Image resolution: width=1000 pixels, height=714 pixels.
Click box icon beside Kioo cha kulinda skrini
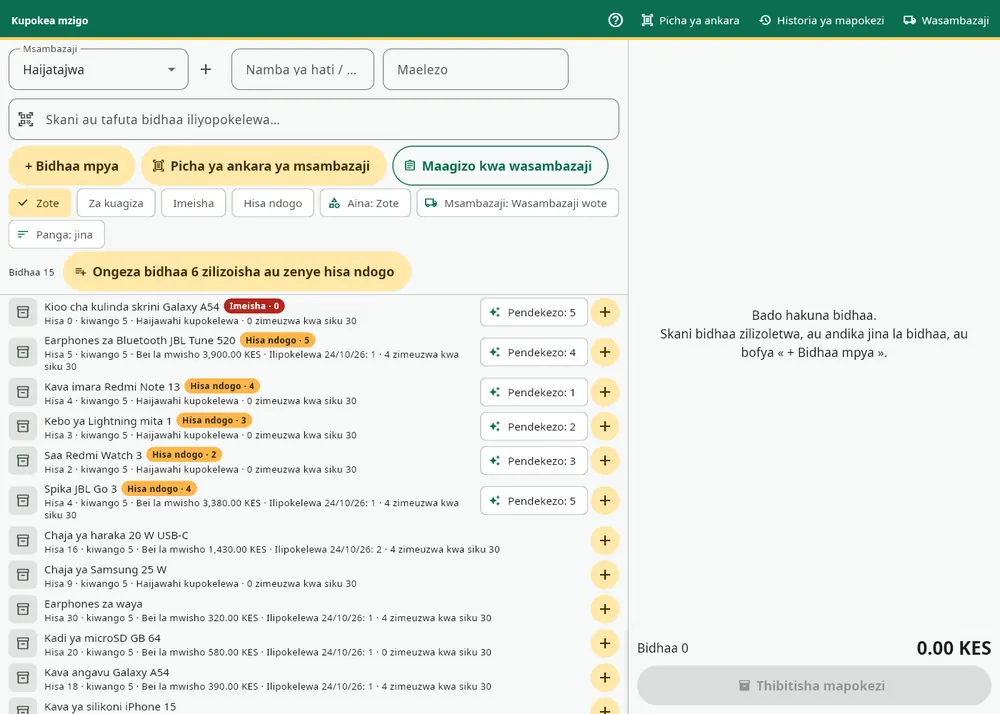tap(23, 312)
